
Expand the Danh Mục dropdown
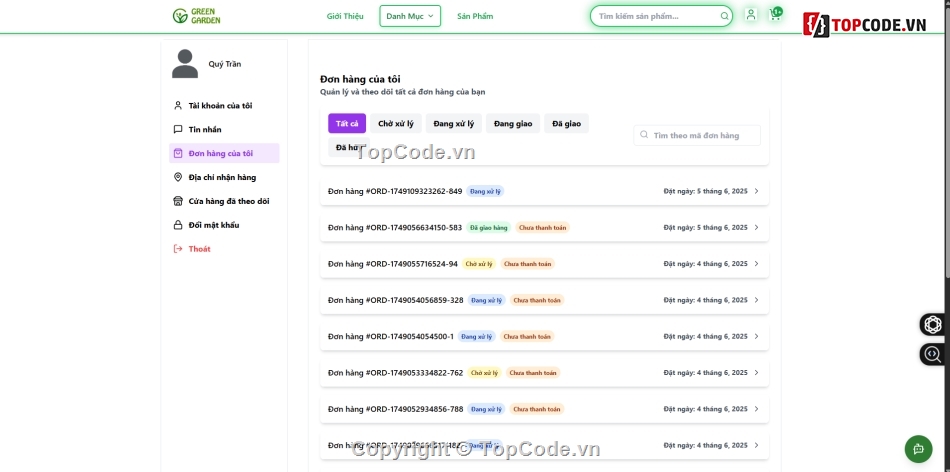[410, 16]
